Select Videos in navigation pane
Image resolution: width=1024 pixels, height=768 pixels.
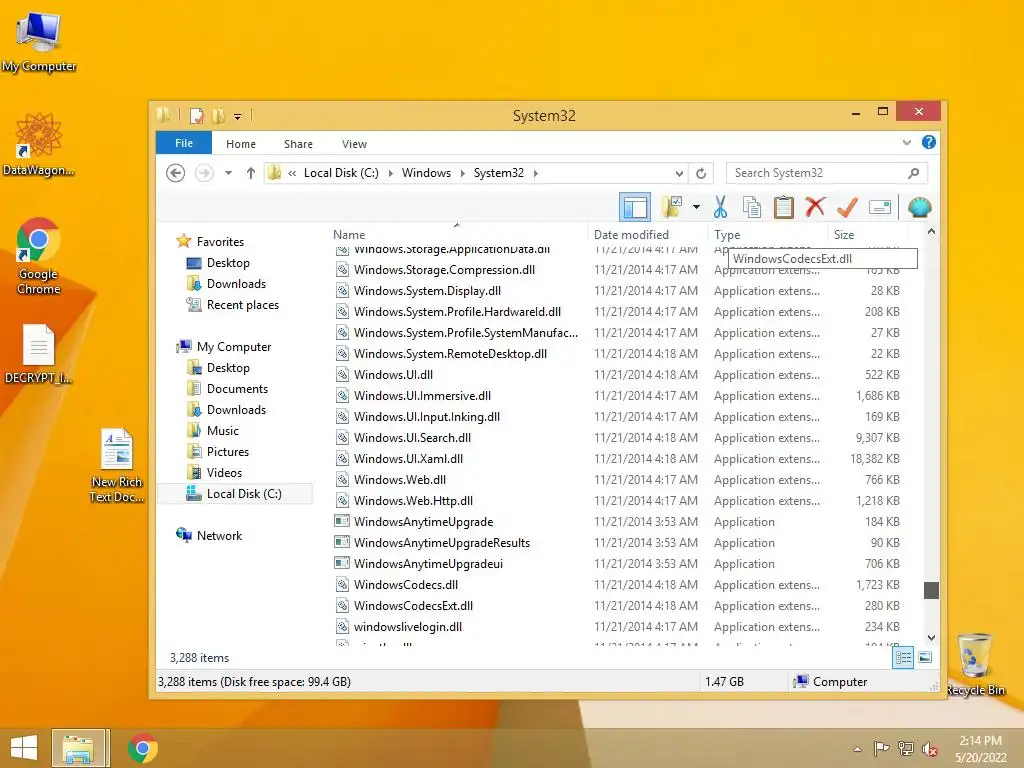pos(224,473)
